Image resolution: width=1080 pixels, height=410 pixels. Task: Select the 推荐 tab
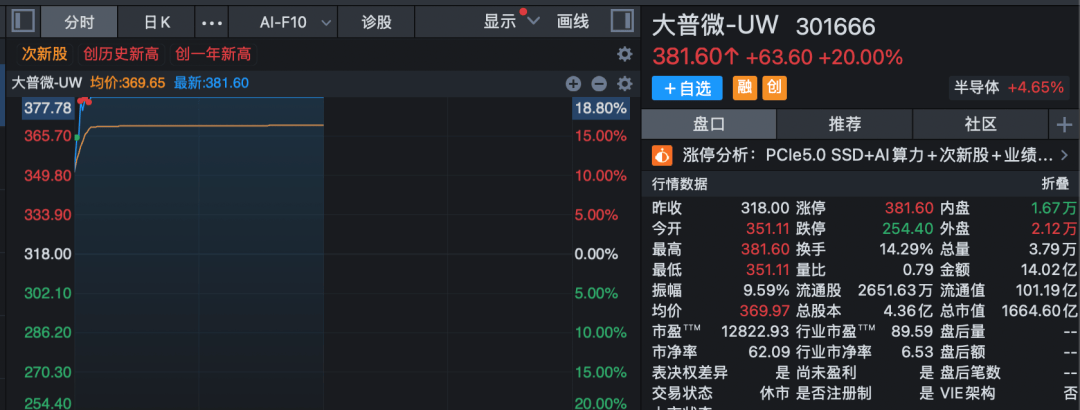pos(844,125)
